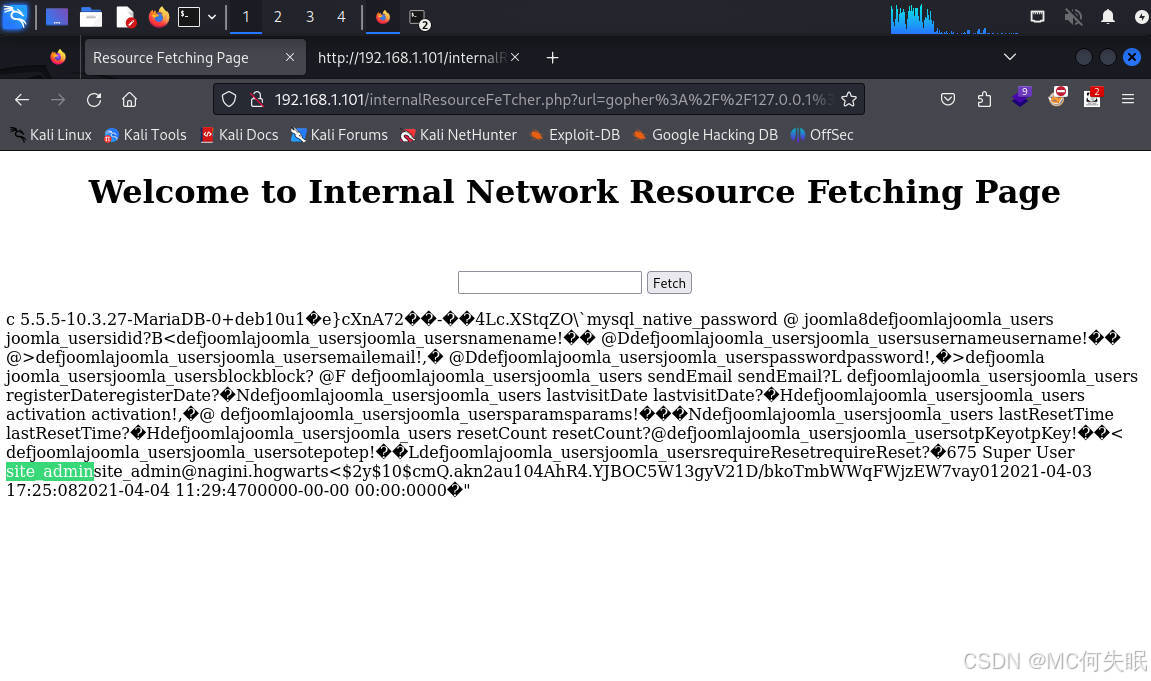This screenshot has width=1151, height=681.
Task: Switch to the Resource Fetching Page tab
Action: (195, 57)
